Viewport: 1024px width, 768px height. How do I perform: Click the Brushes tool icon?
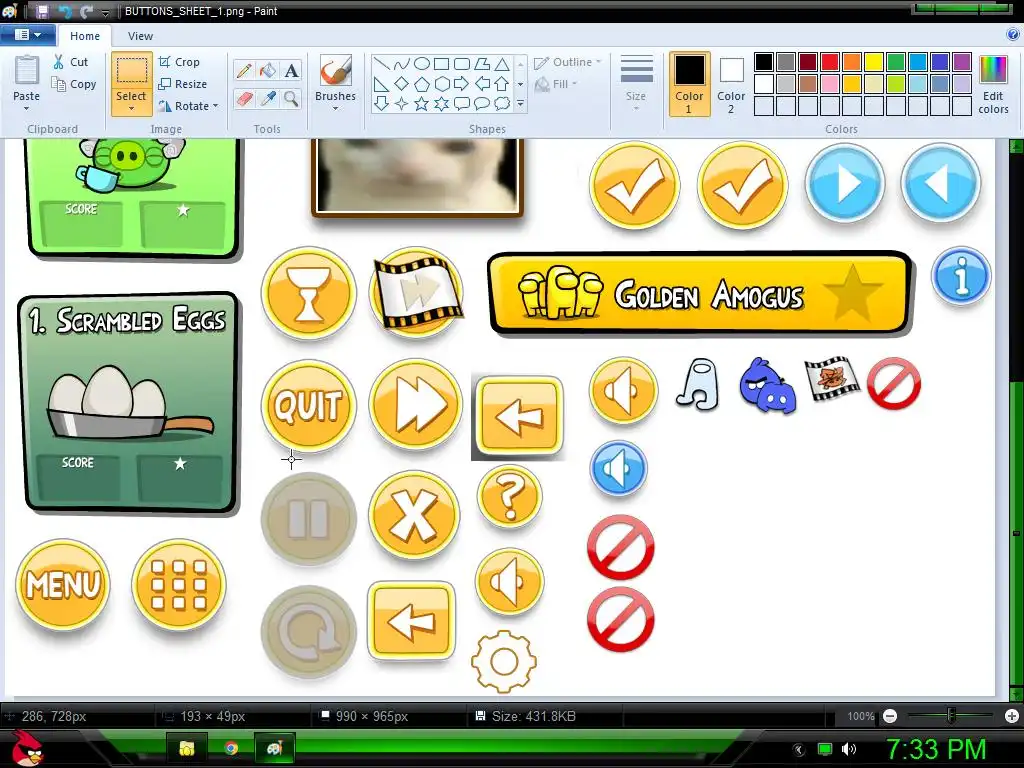click(336, 71)
